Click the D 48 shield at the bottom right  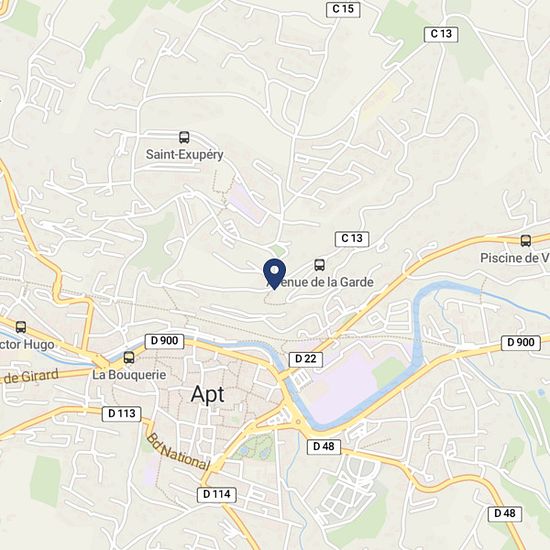(x=505, y=514)
